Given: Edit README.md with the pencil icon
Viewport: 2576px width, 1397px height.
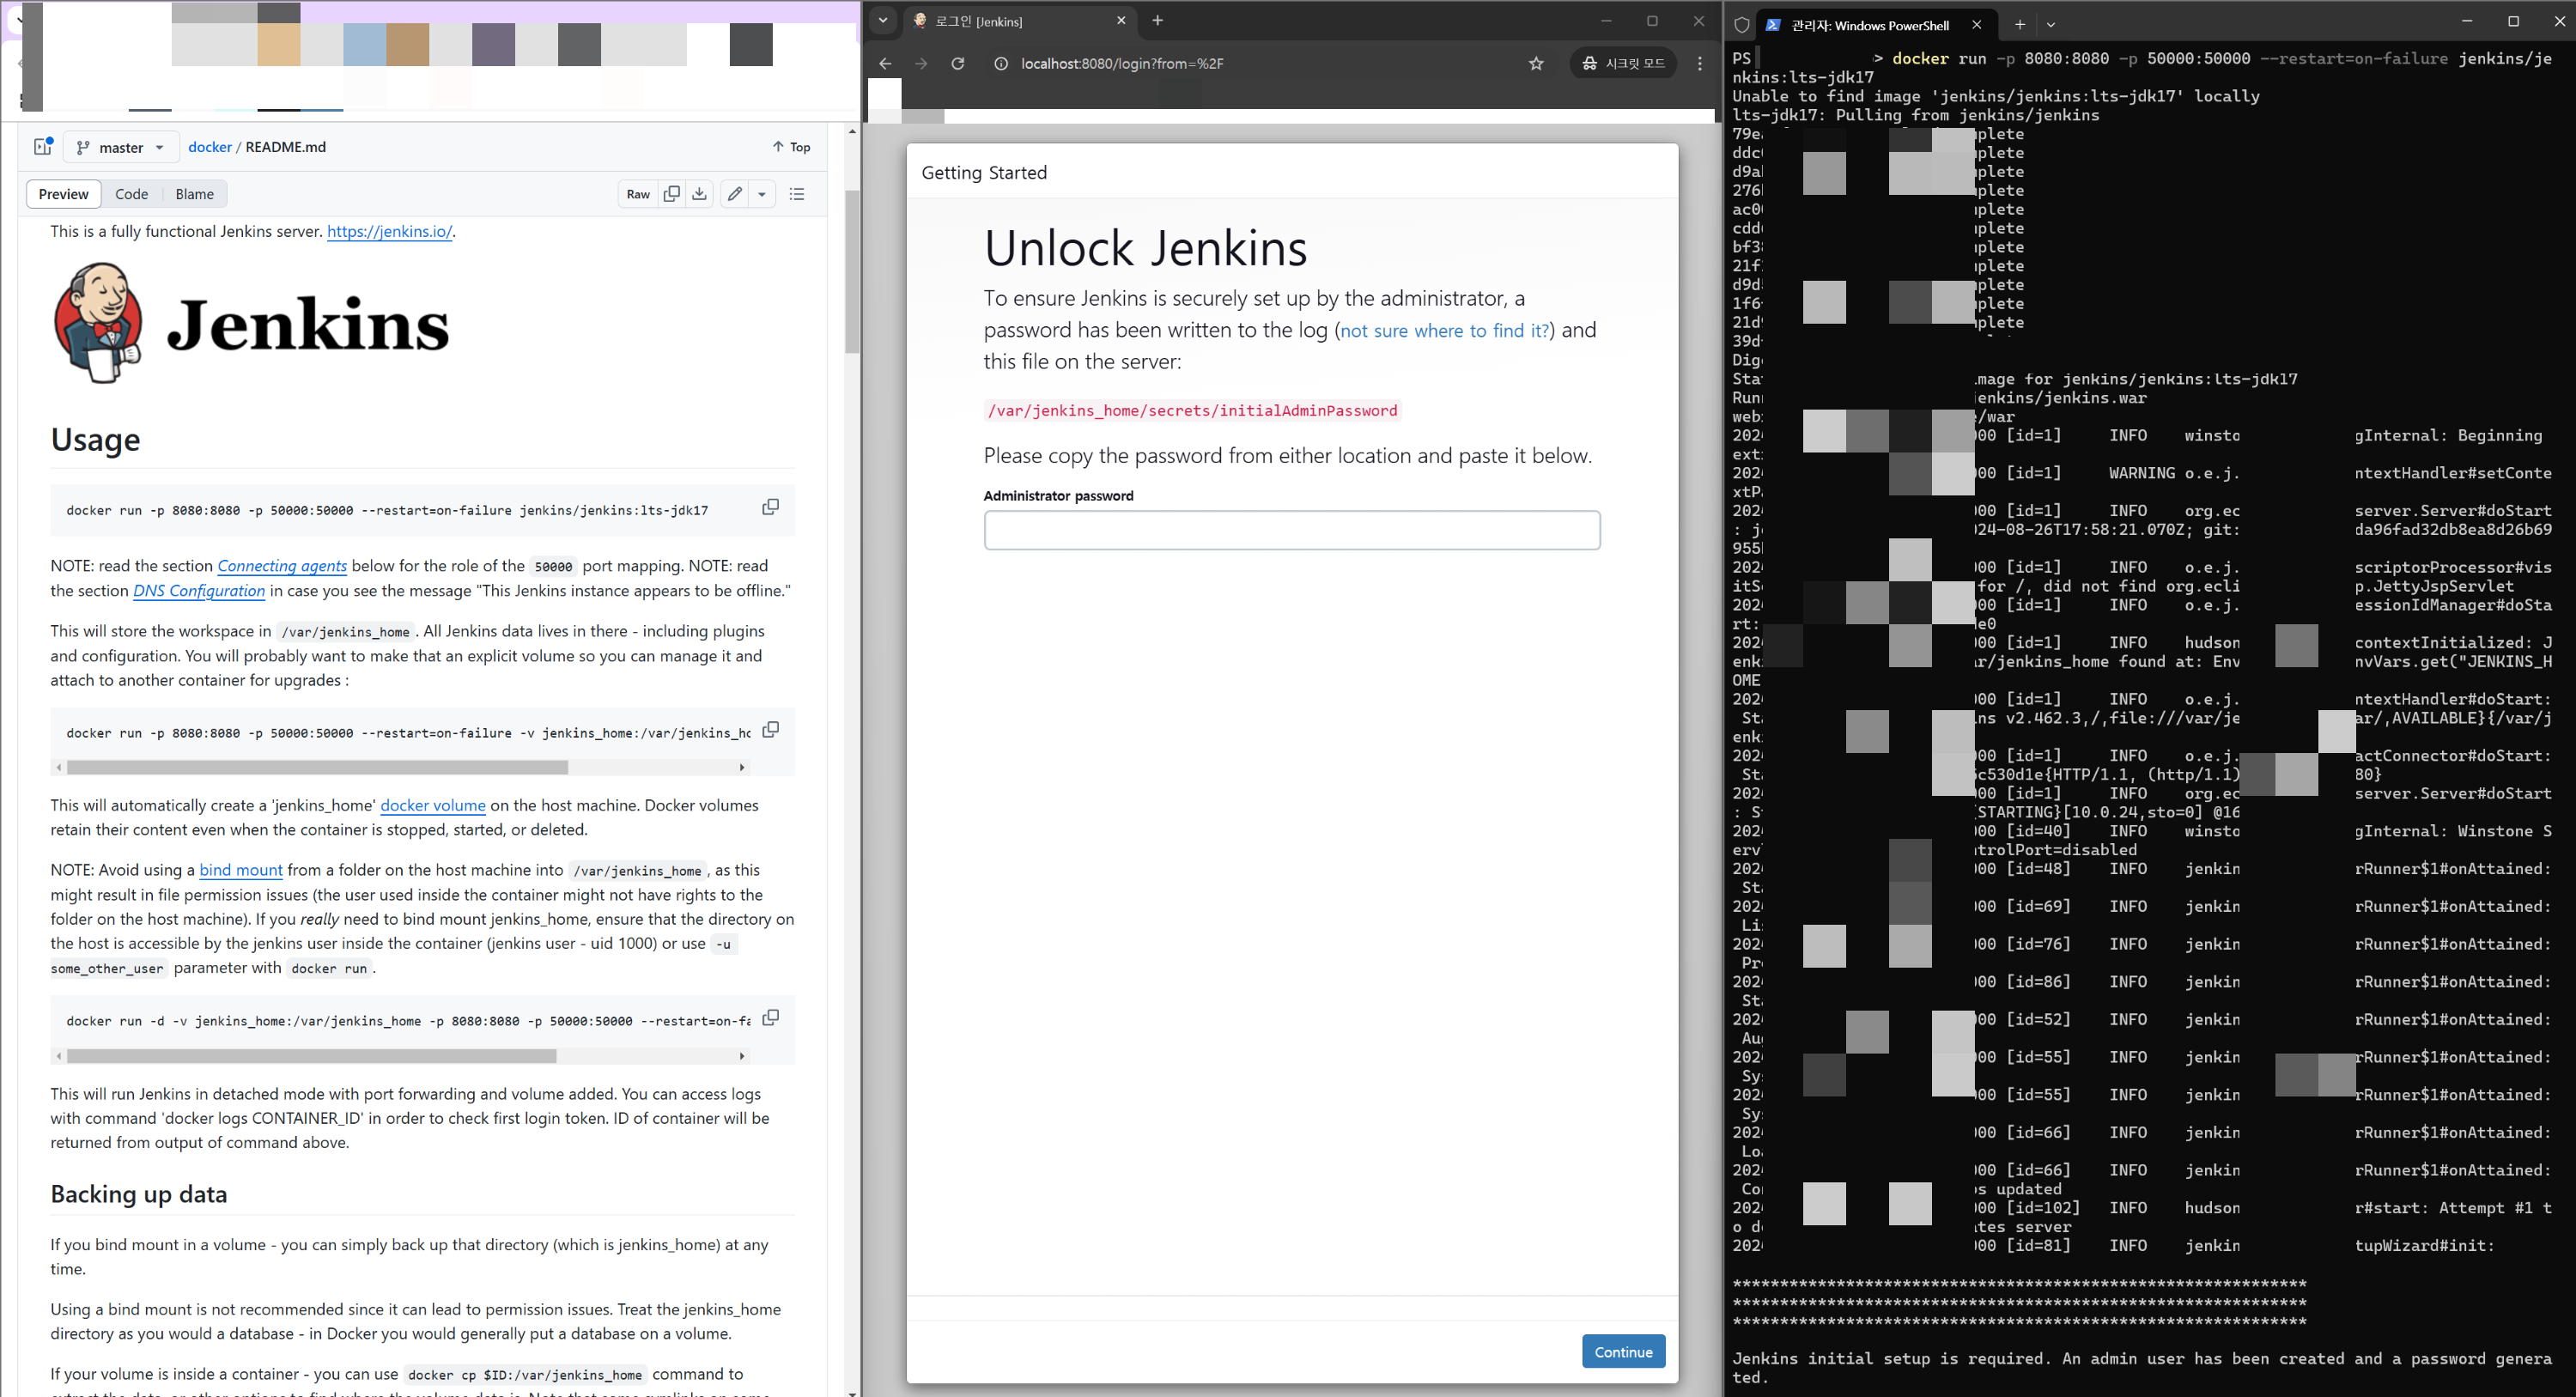Looking at the screenshot, I should click(x=735, y=194).
